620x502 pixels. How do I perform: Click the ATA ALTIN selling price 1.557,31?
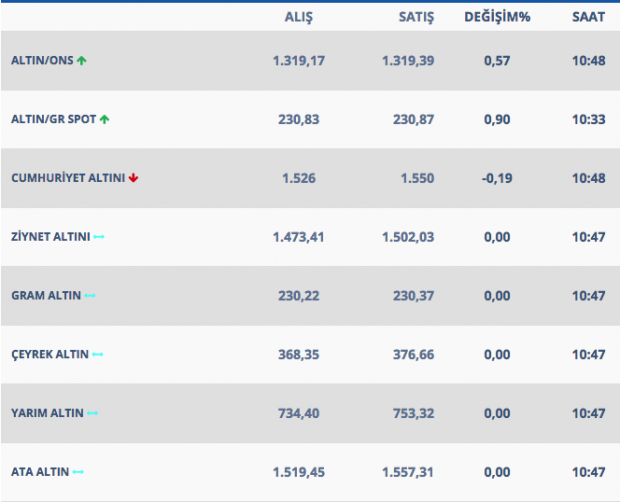pos(409,472)
